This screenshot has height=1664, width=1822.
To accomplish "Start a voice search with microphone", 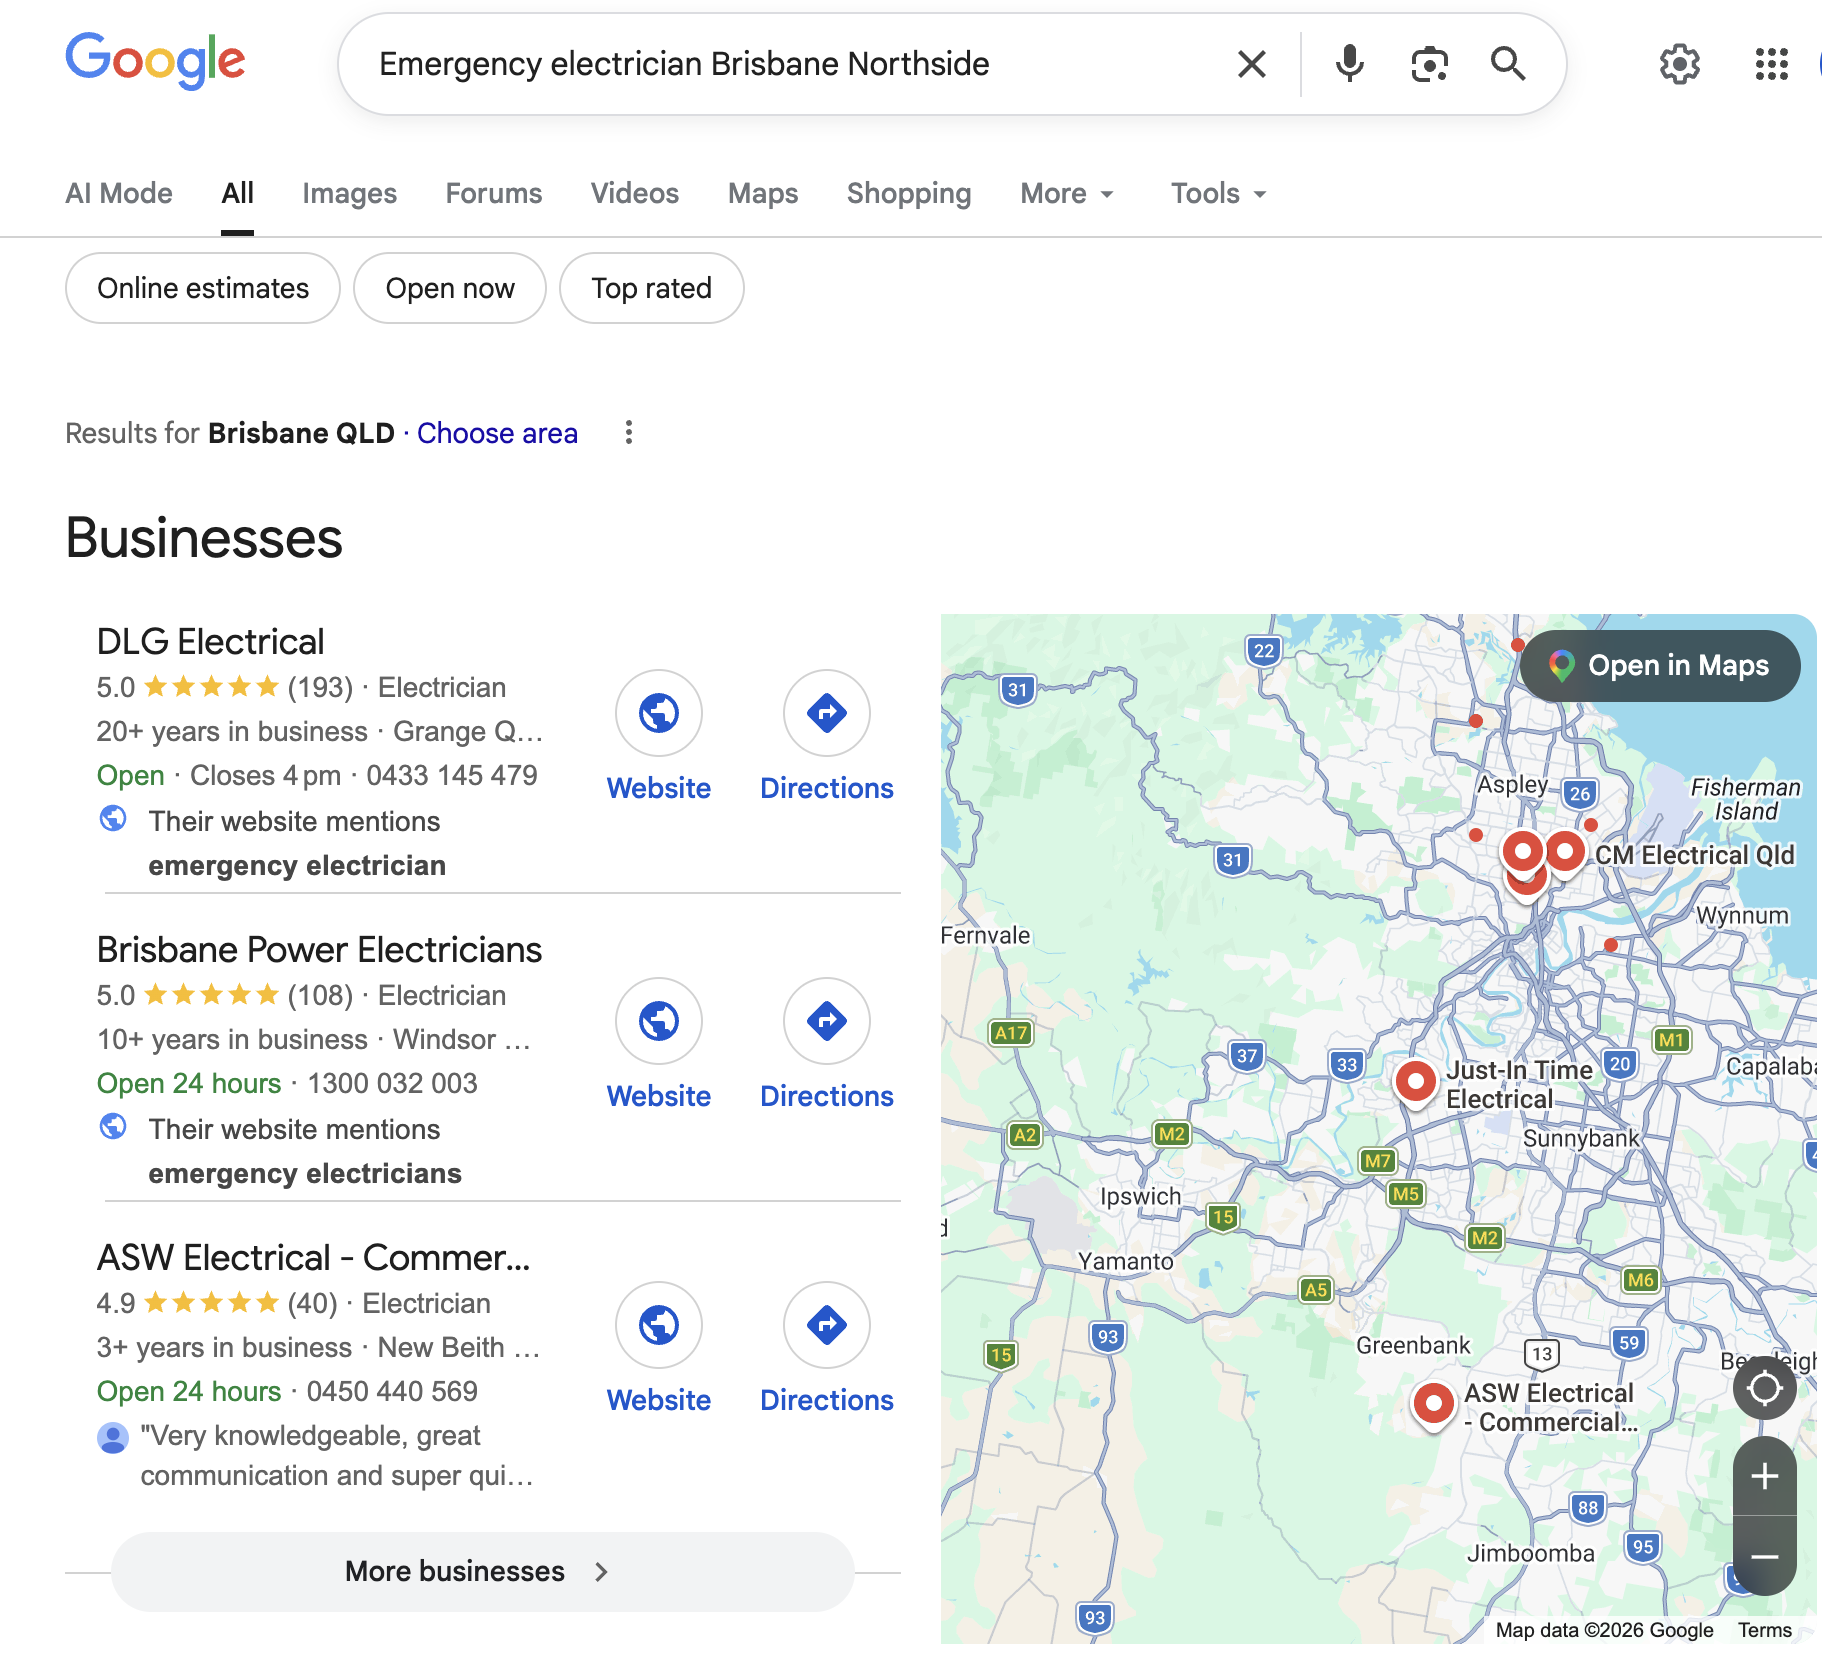I will 1349,64.
